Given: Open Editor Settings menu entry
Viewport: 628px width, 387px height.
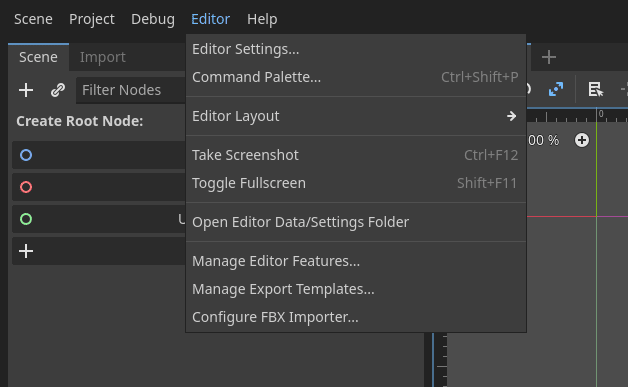Looking at the screenshot, I should tap(356, 49).
